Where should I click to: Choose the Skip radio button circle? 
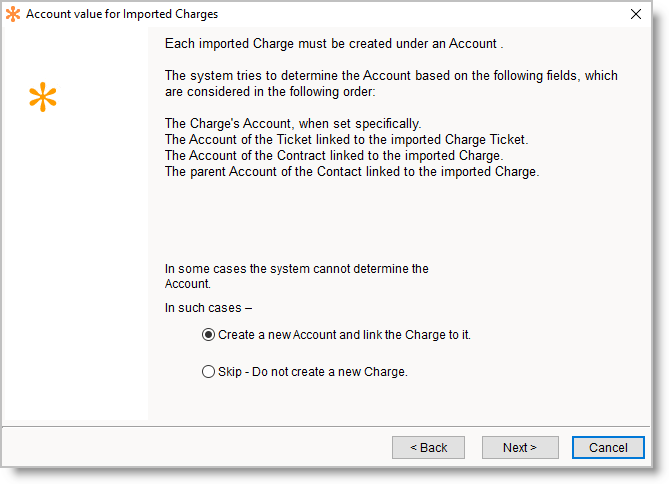coord(208,372)
